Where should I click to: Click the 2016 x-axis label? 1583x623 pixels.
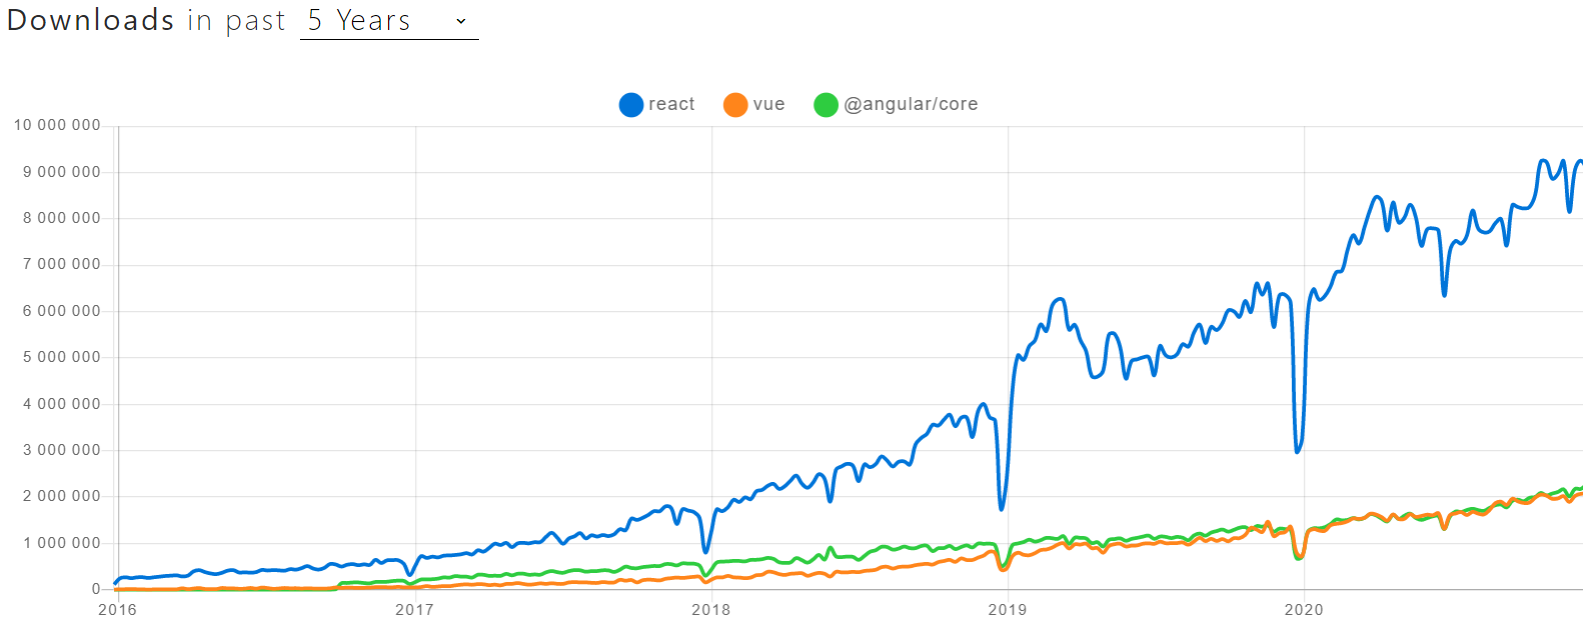(x=117, y=609)
